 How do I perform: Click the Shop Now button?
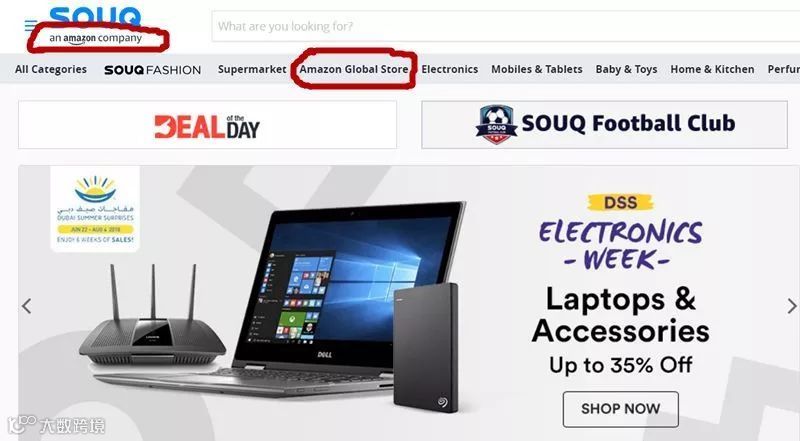620,409
